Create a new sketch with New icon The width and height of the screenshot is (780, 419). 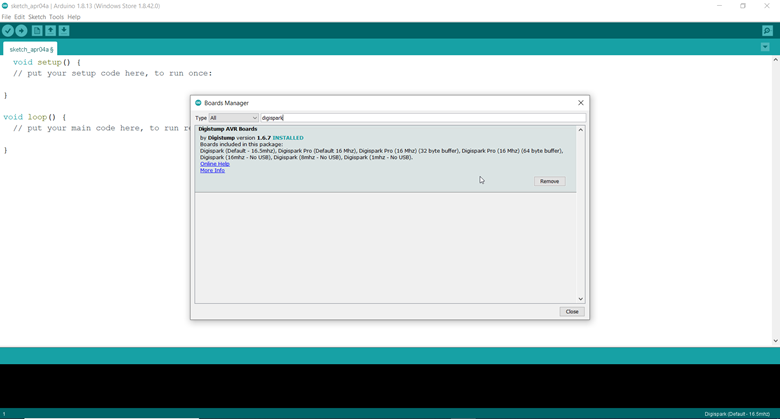(37, 31)
